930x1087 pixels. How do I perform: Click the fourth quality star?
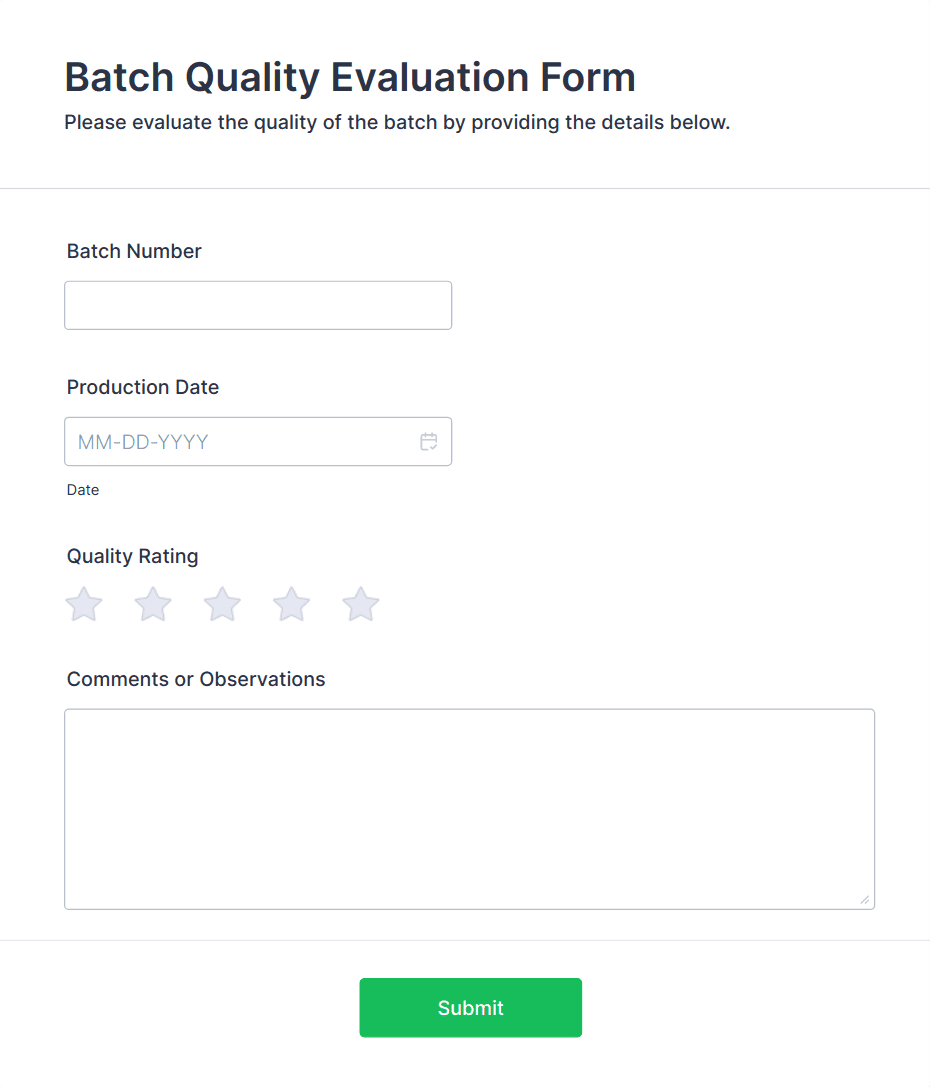tap(290, 604)
